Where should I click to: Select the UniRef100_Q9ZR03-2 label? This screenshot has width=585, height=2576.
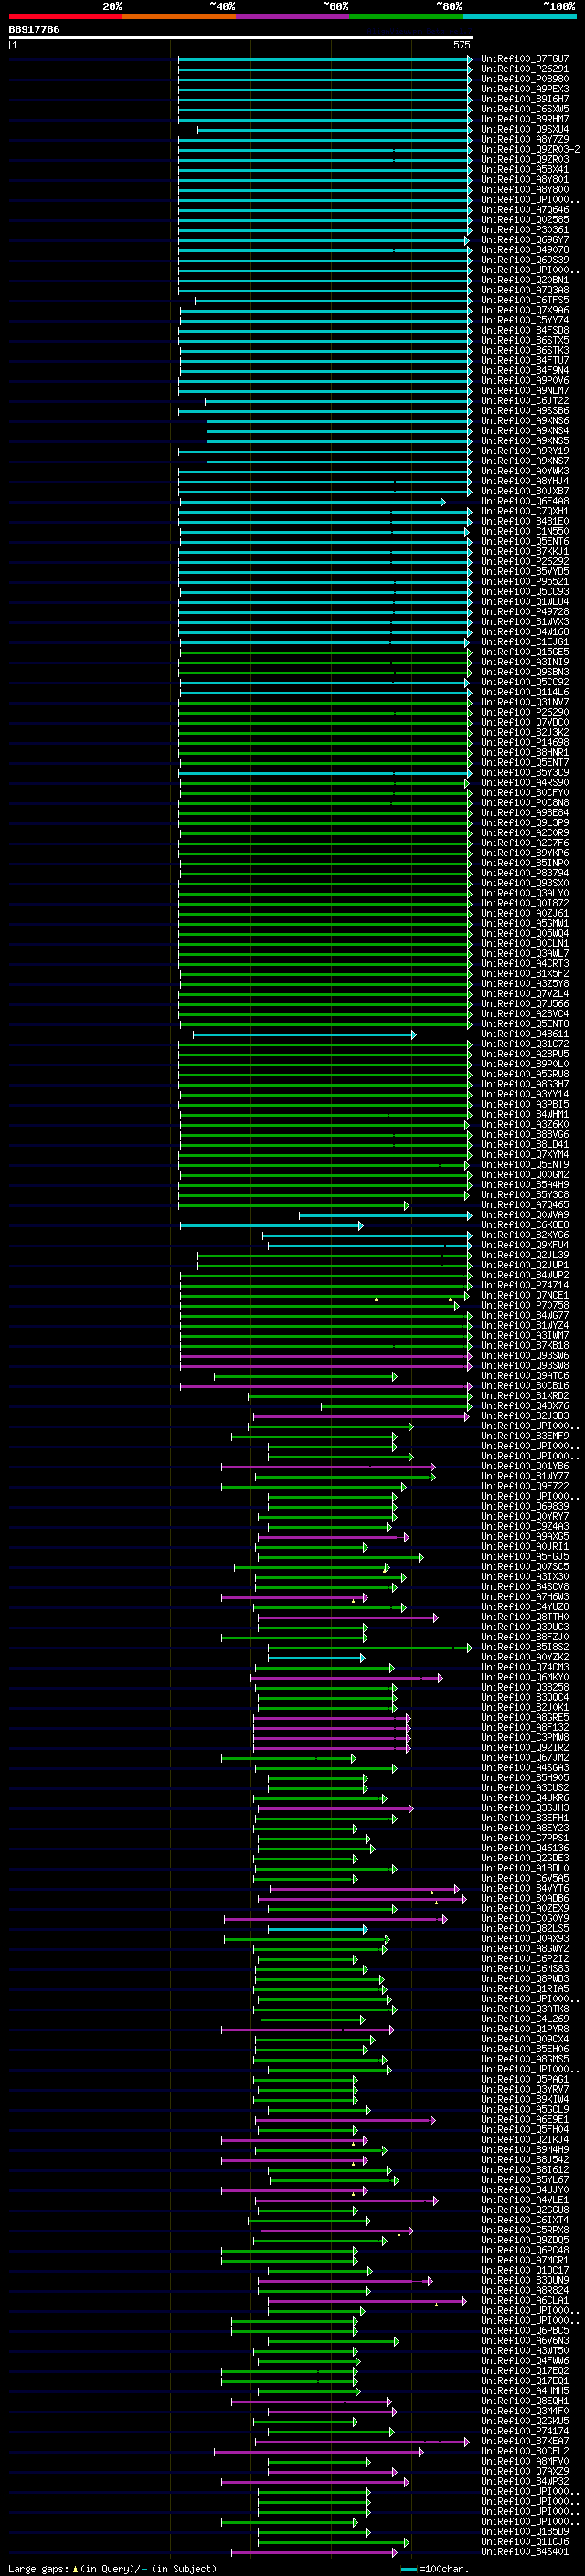click(x=530, y=150)
